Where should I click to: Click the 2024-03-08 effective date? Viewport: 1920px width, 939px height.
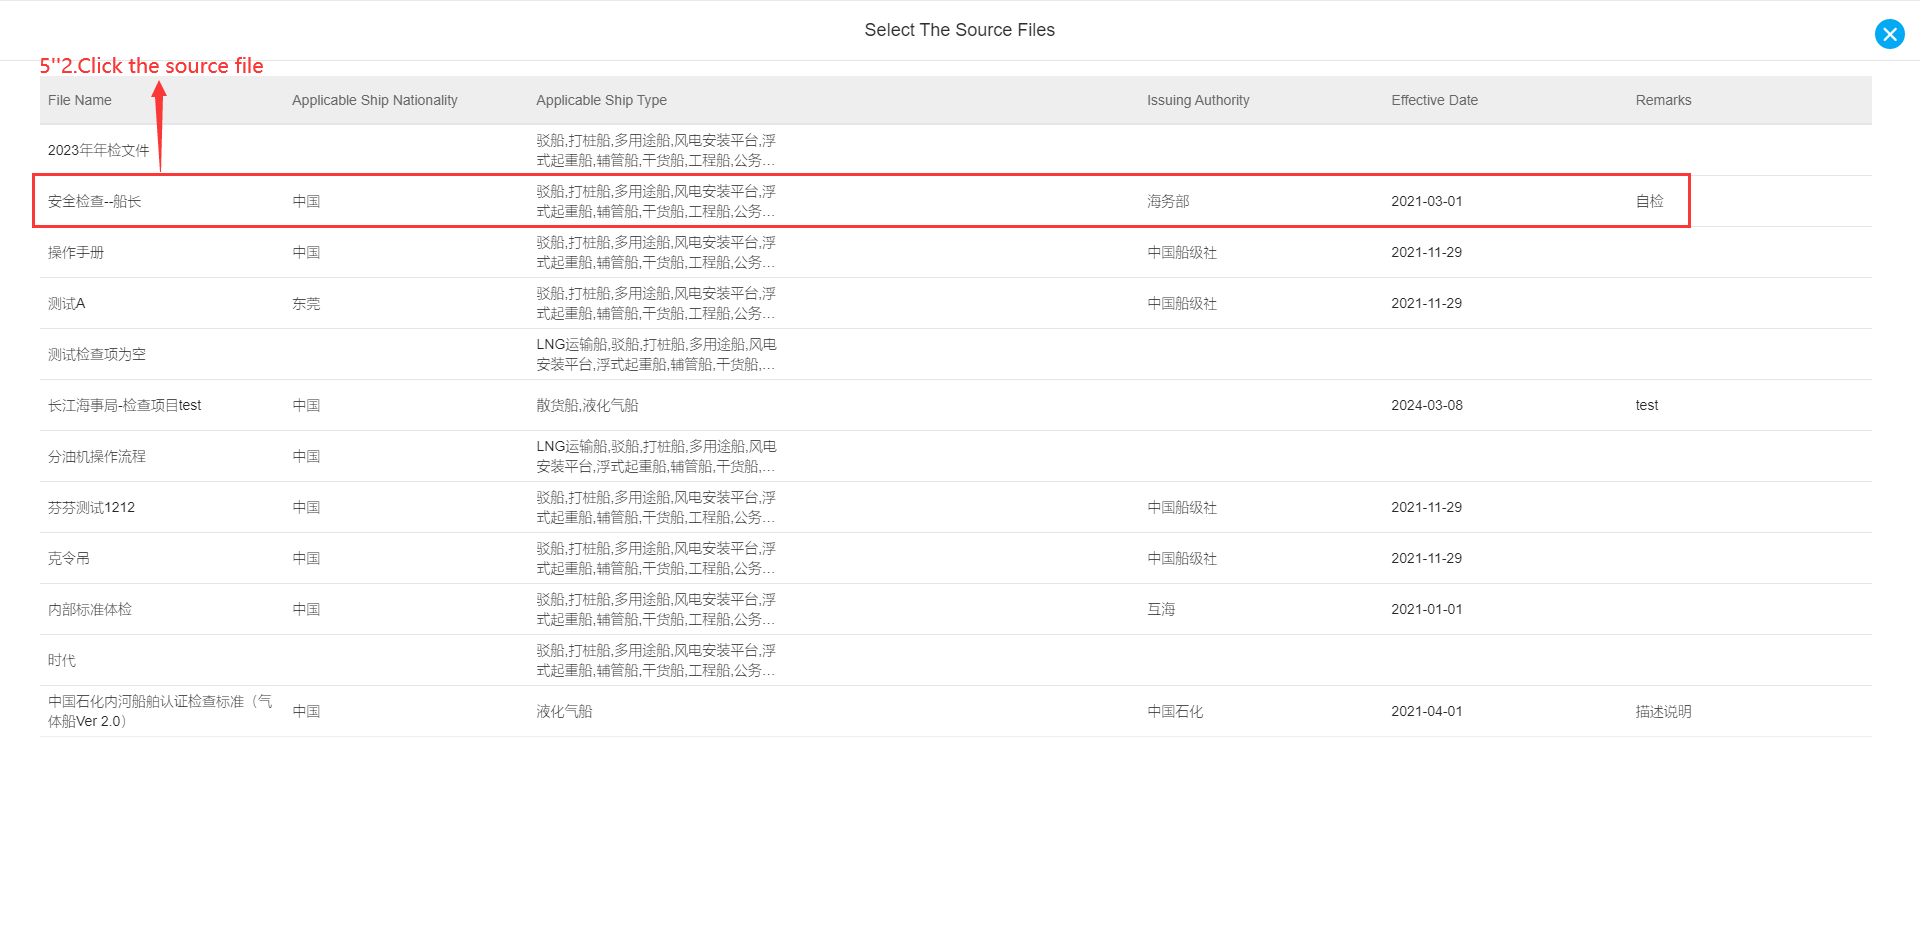pos(1426,405)
